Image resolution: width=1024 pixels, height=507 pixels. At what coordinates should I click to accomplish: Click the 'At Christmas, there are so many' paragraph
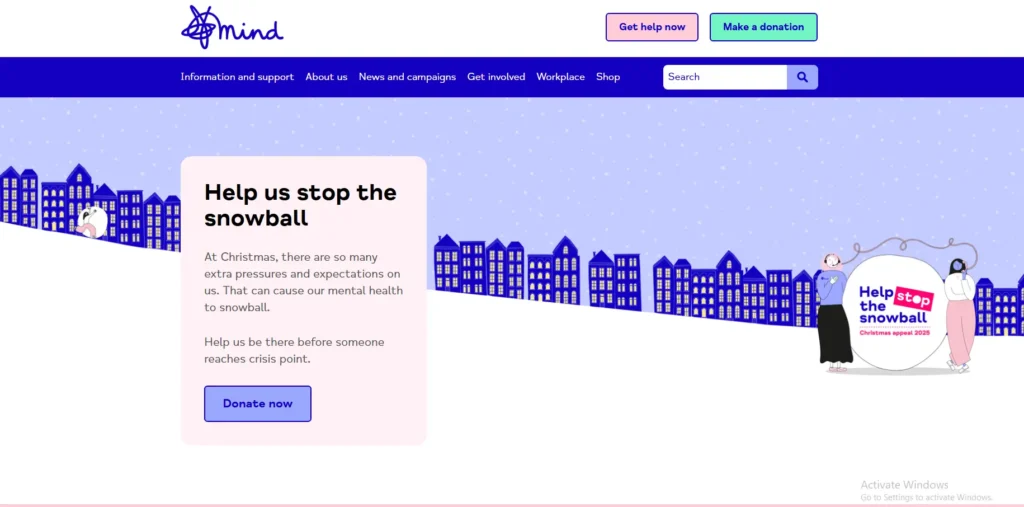(303, 282)
